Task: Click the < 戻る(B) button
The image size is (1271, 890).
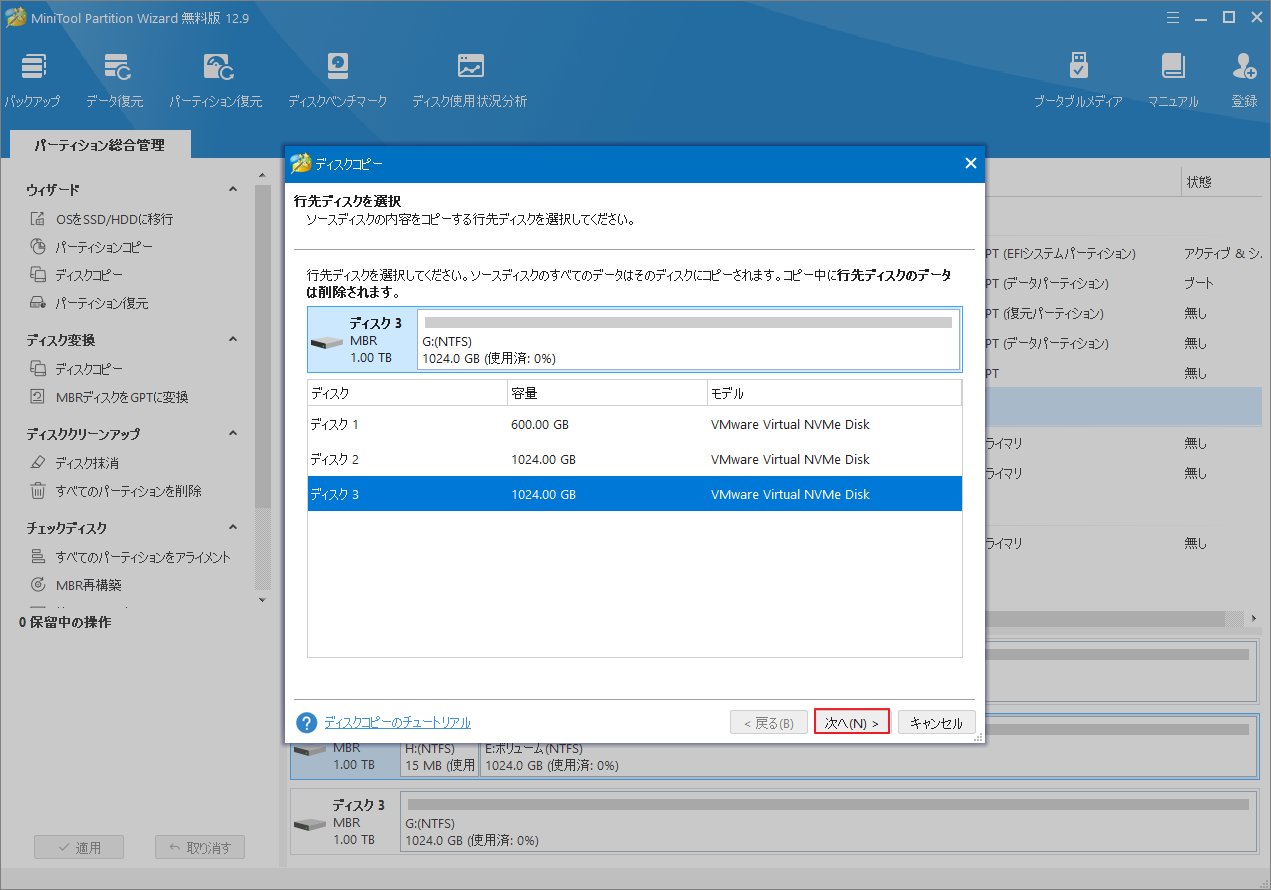Action: 768,723
